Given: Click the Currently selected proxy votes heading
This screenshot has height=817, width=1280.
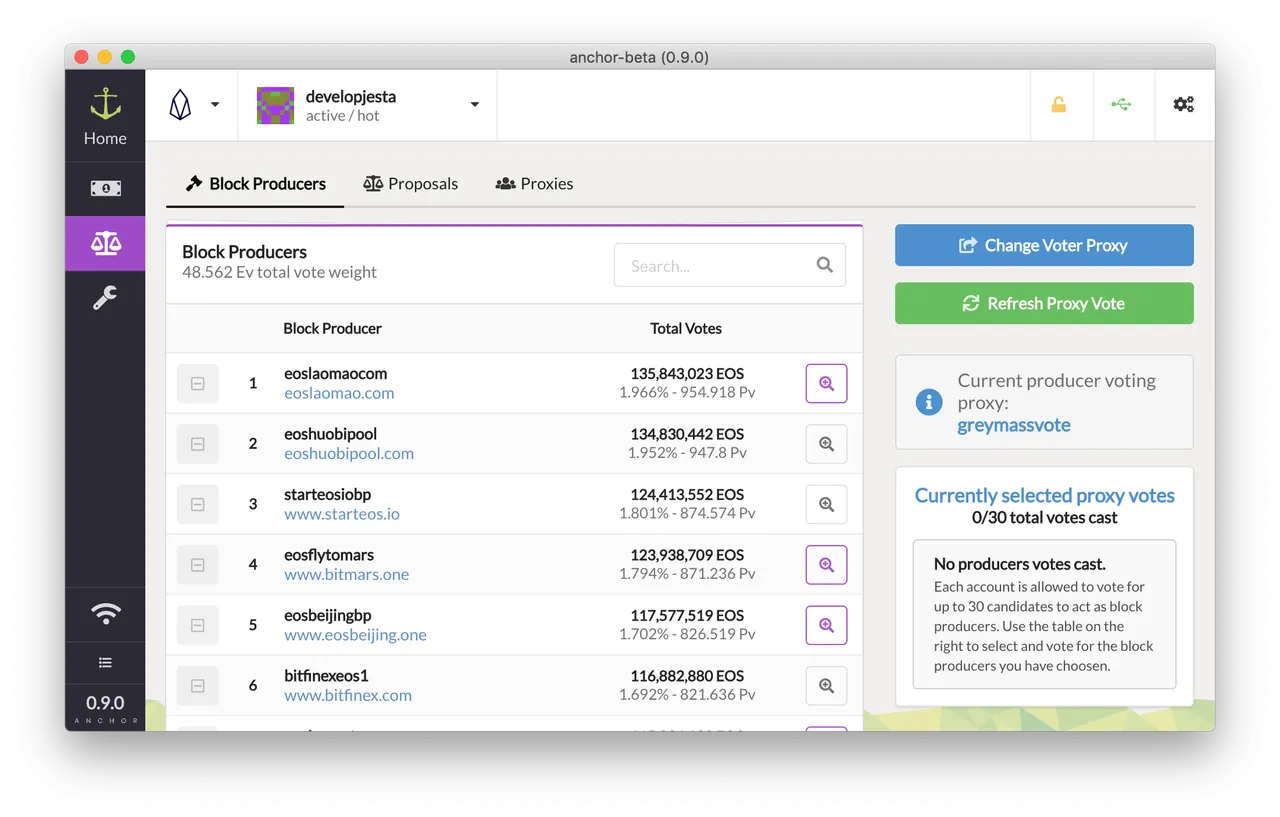Looking at the screenshot, I should tap(1044, 496).
